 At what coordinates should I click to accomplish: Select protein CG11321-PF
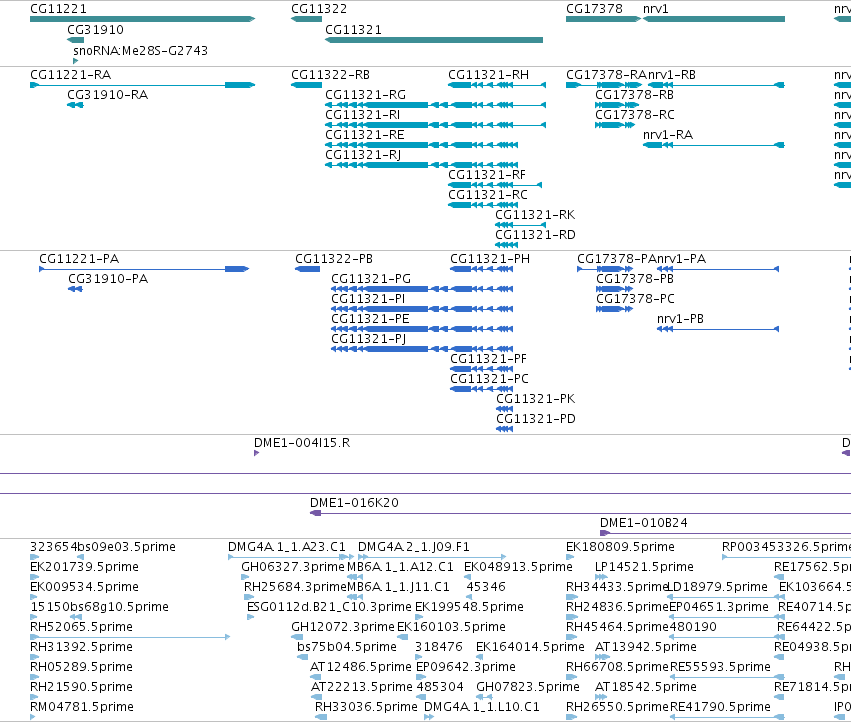pos(481,369)
